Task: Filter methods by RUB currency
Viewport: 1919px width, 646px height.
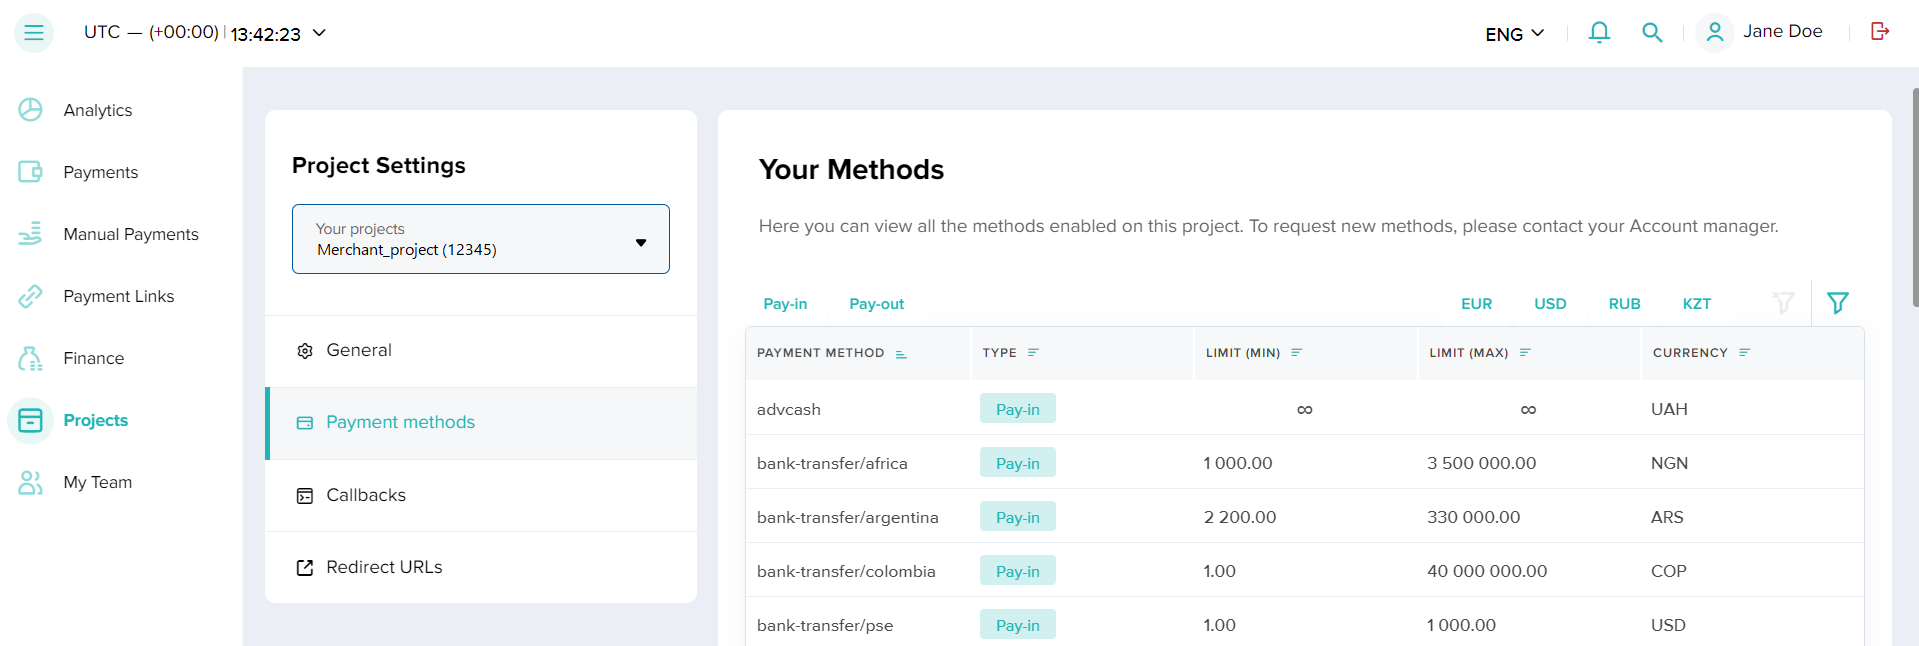Action: [1624, 304]
